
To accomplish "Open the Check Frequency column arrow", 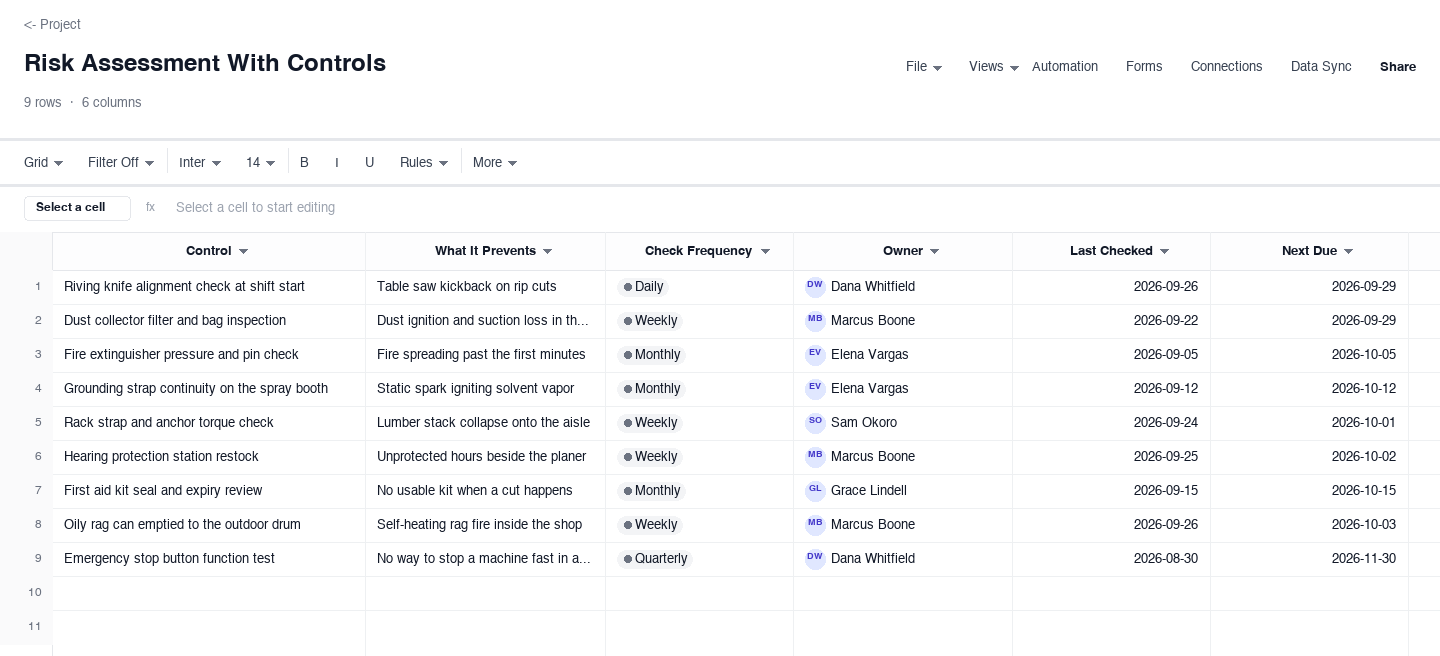I will [x=765, y=252].
